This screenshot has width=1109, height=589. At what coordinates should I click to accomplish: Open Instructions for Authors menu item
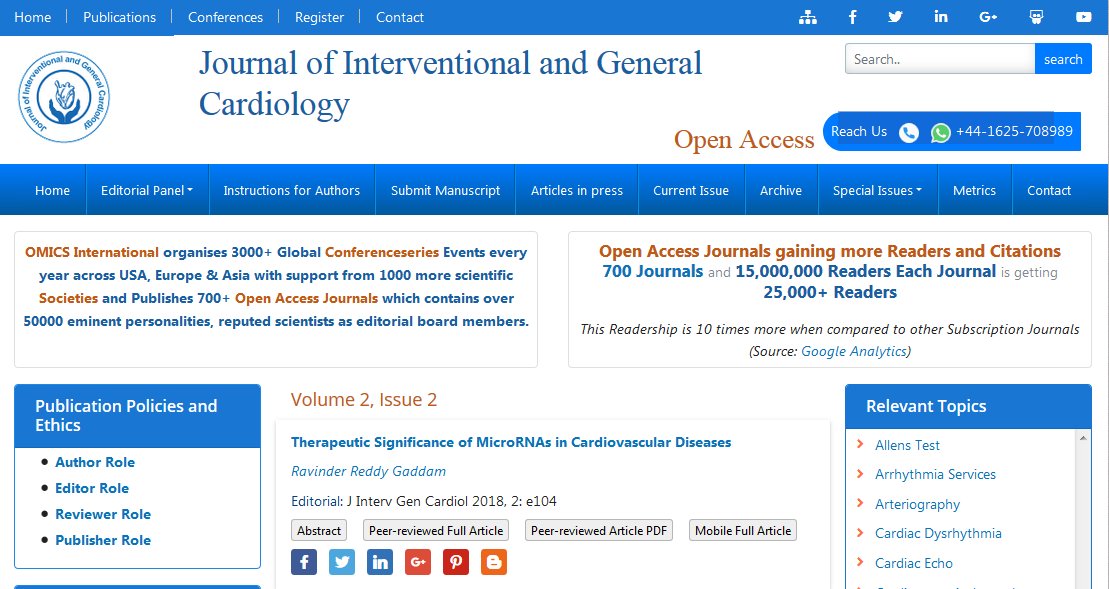[291, 190]
